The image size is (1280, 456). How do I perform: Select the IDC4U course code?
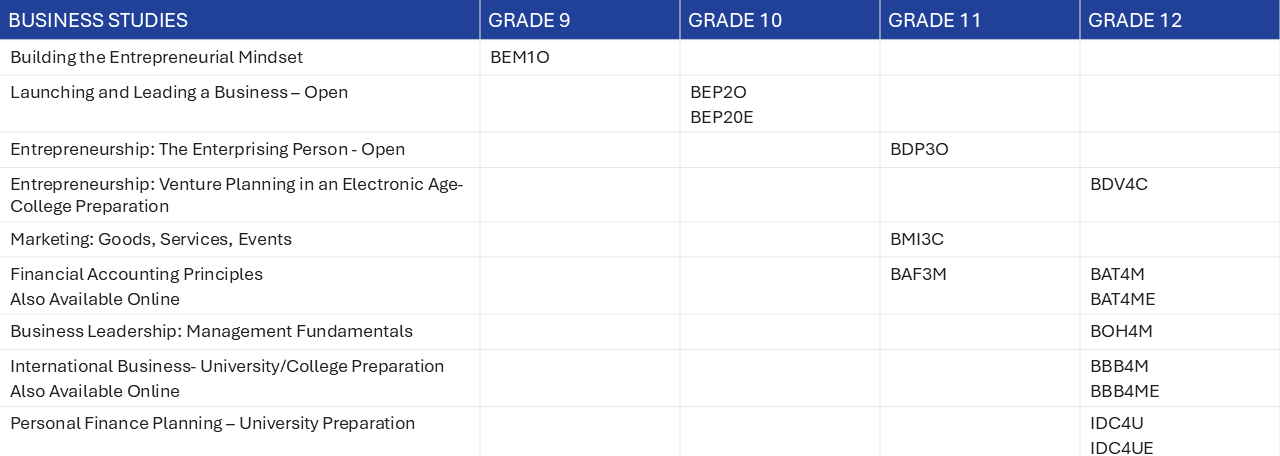(1116, 424)
